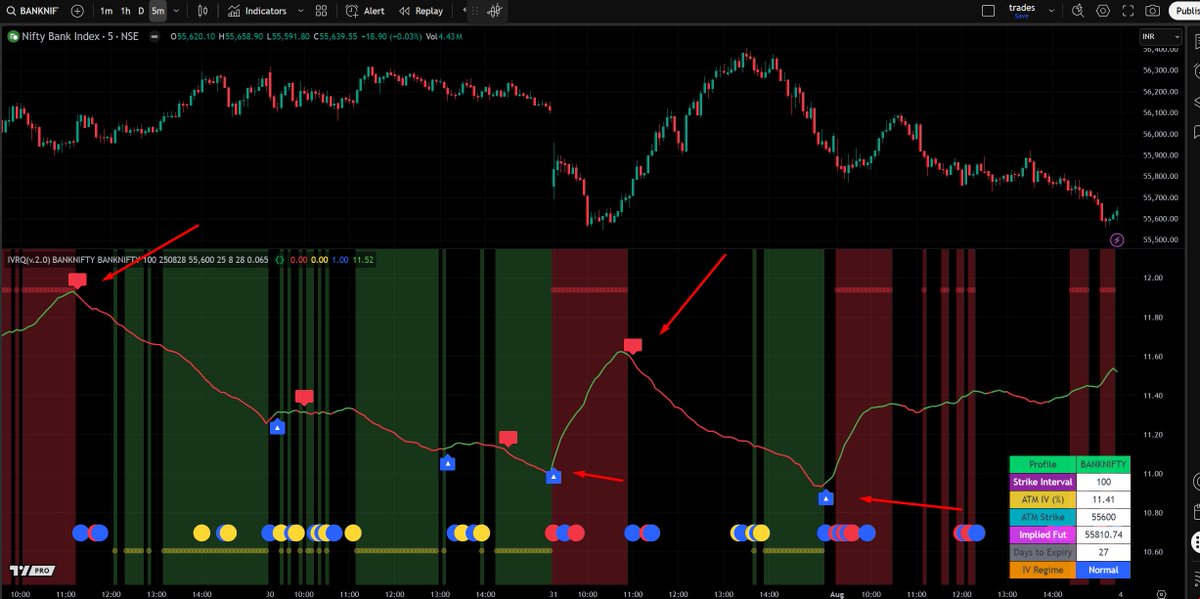Select the active 5m timeframe
Screen dimensions: 1200x599
point(158,11)
